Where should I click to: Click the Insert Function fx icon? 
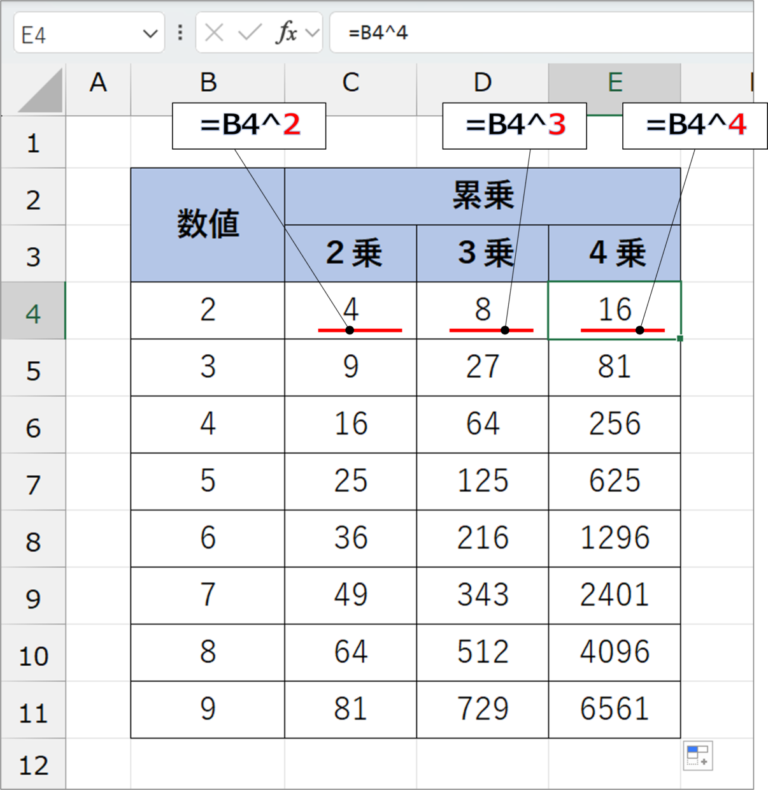click(287, 33)
